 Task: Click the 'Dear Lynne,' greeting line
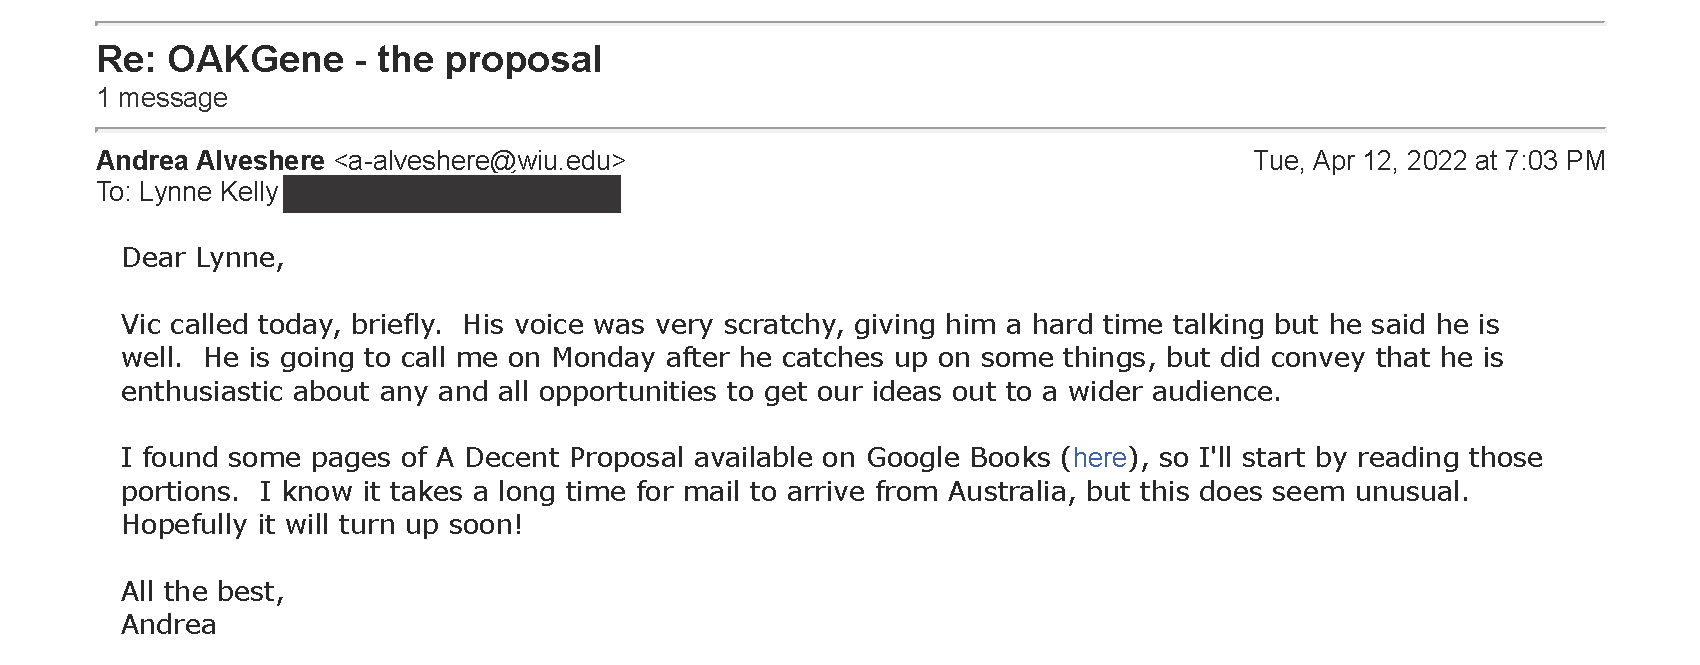[203, 258]
